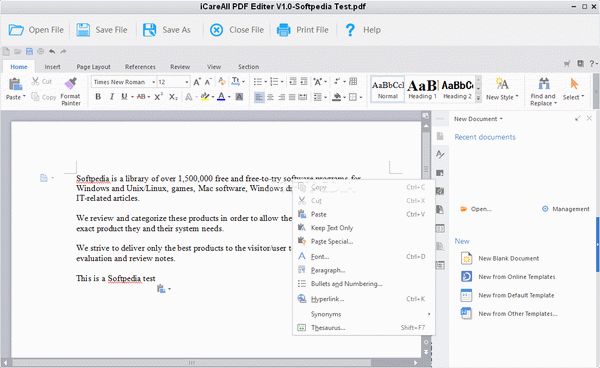Click the Save As disk icon
600x368 pixels.
click(150, 30)
